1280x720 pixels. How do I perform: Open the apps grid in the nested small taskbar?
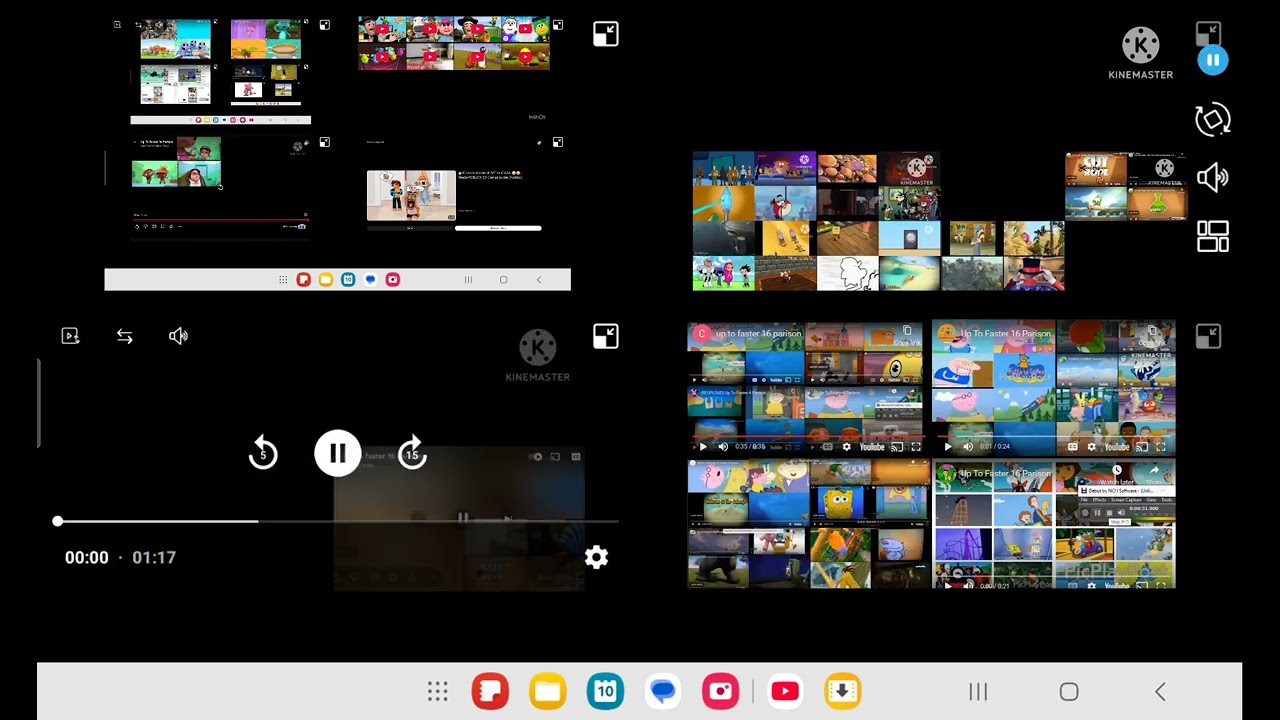pyautogui.click(x=283, y=280)
